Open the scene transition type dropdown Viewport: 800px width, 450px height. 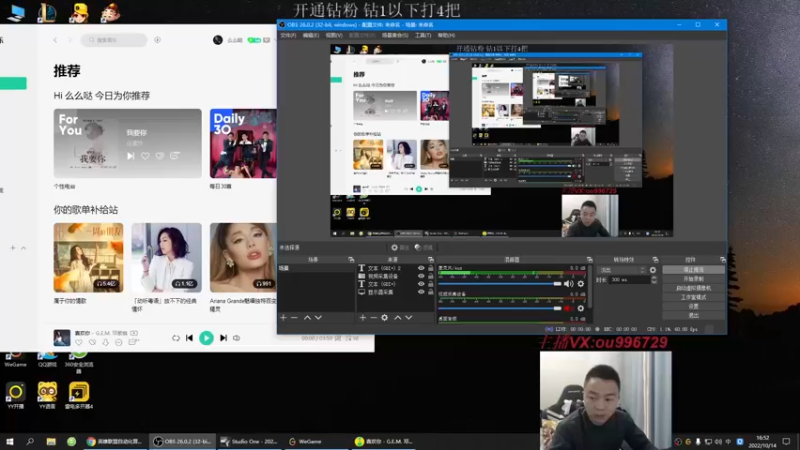(x=622, y=270)
